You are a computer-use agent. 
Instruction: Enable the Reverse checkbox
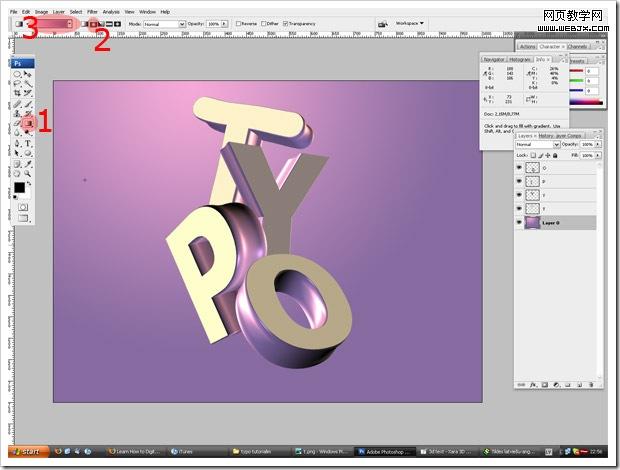tap(238, 24)
